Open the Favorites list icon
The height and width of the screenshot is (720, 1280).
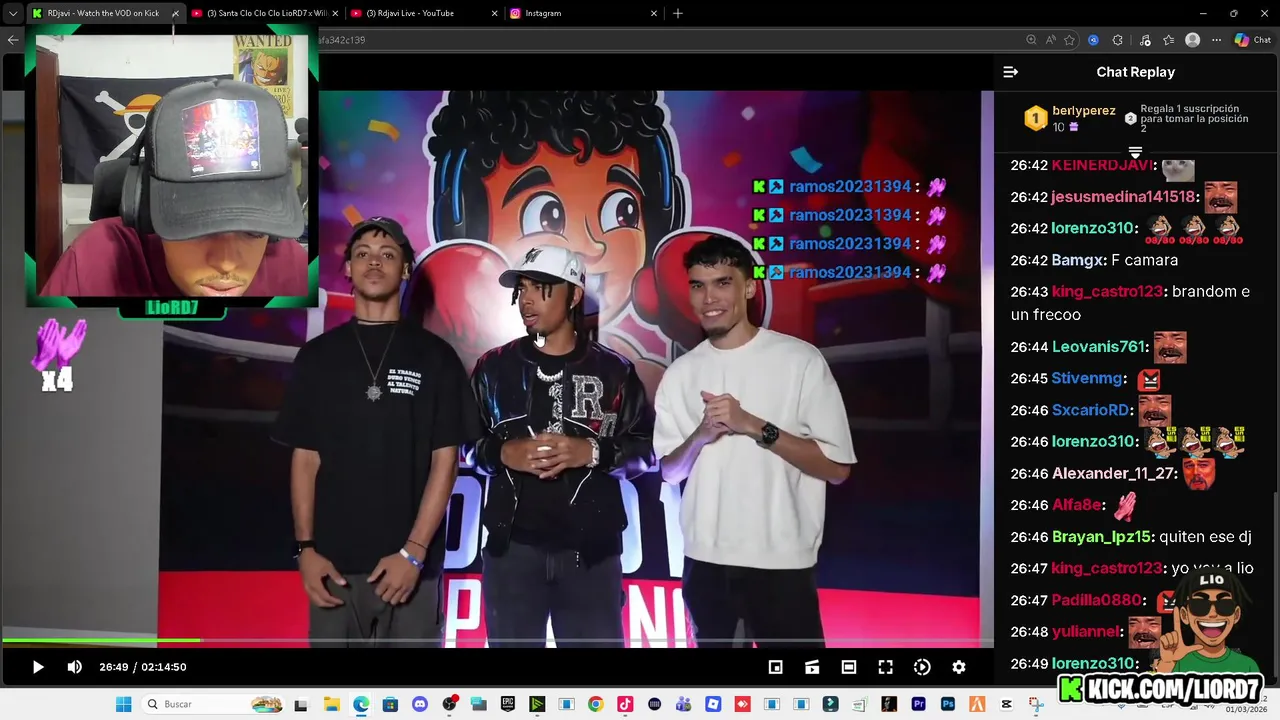[x=1168, y=40]
